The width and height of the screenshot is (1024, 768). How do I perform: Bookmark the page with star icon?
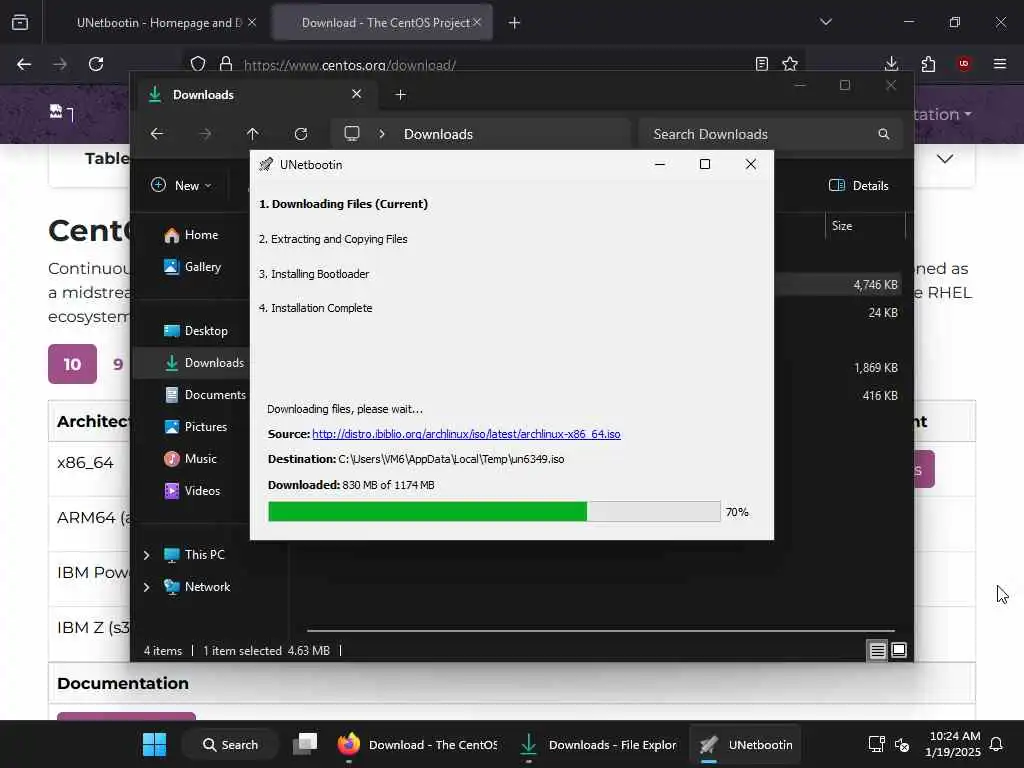[790, 64]
